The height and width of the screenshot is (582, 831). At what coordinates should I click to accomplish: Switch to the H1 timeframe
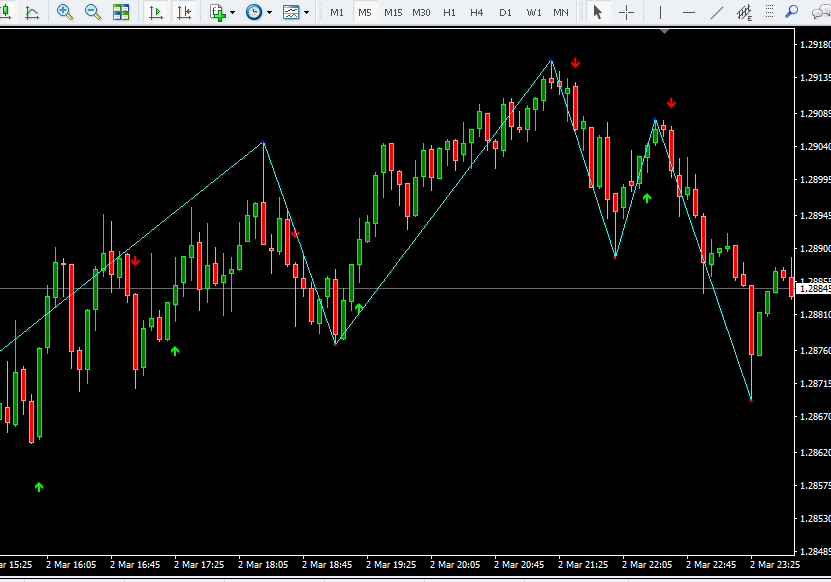(x=449, y=12)
